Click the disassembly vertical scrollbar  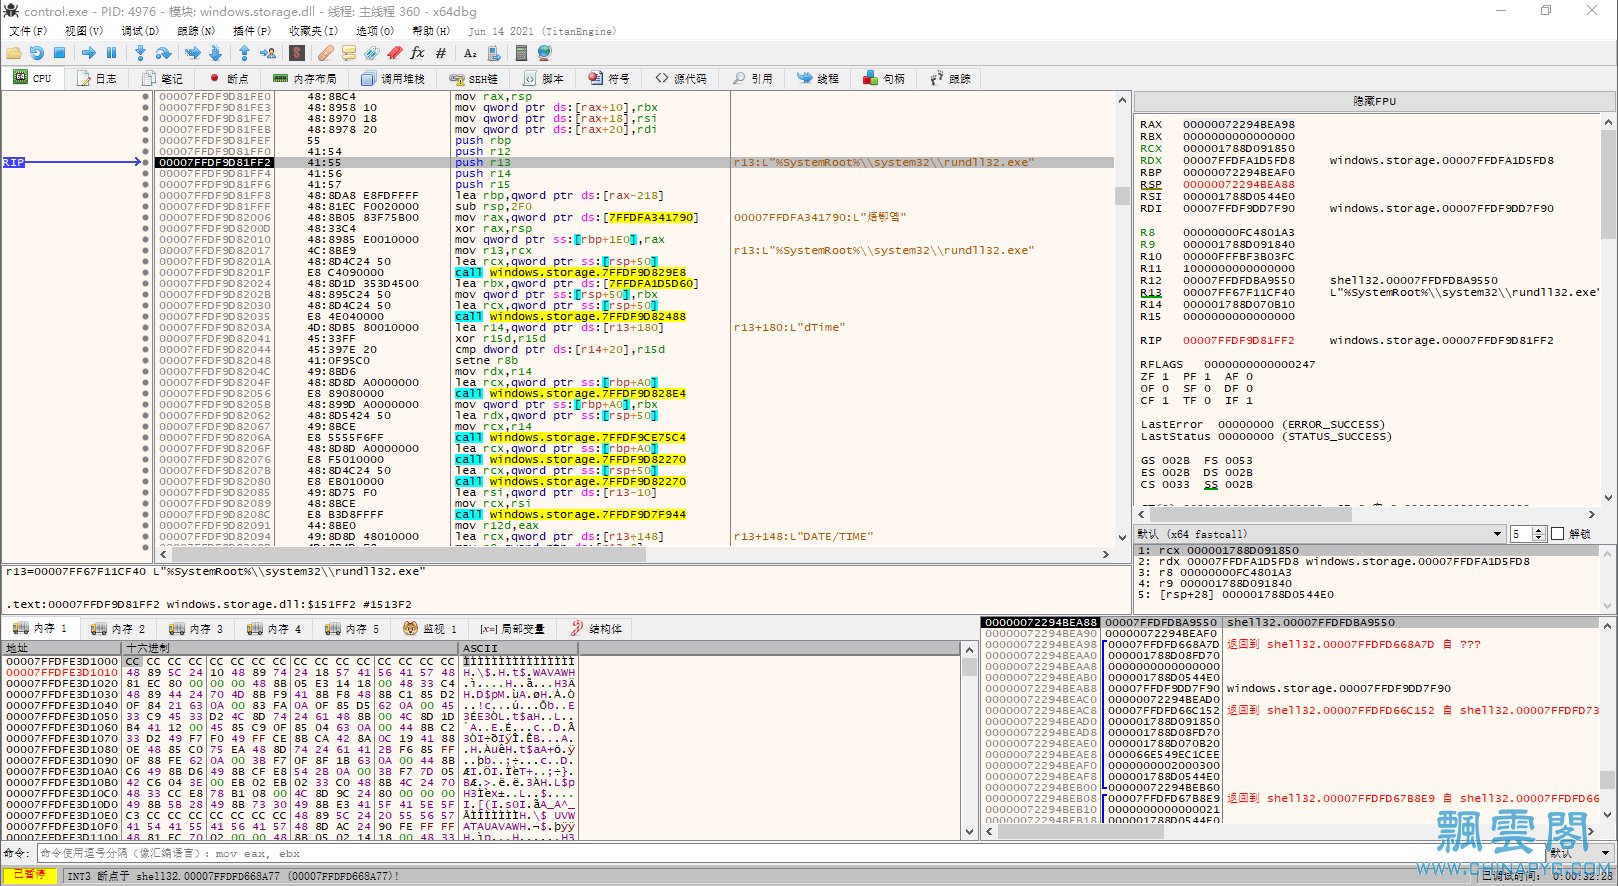point(1122,319)
